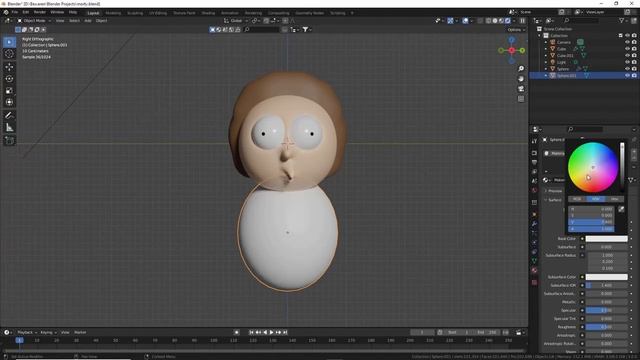Viewport: 640px width, 360px height.
Task: Collapse the Collection tree in outliner
Action: click(540, 36)
